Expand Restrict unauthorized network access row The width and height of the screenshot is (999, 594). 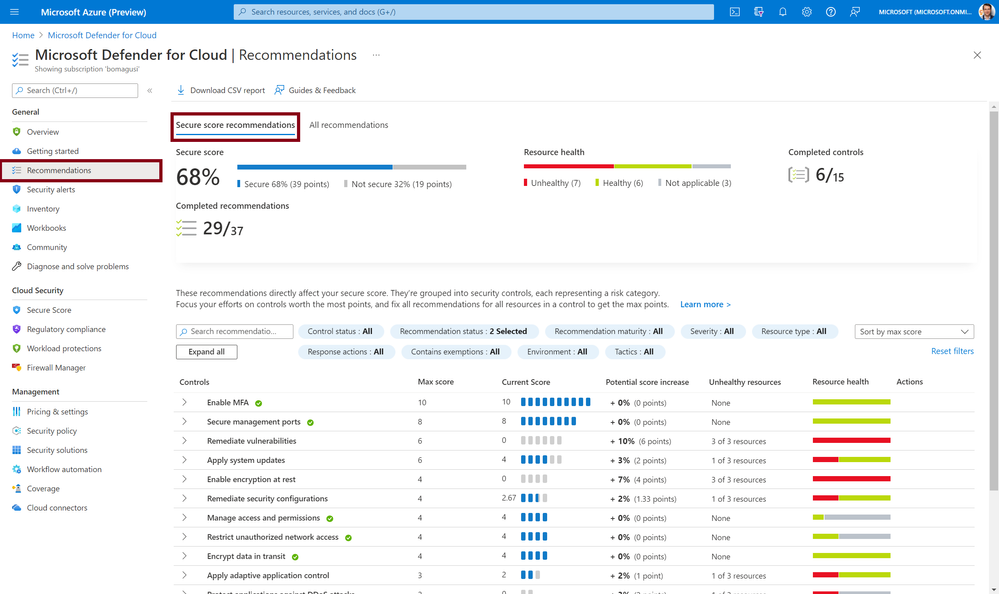(x=184, y=537)
